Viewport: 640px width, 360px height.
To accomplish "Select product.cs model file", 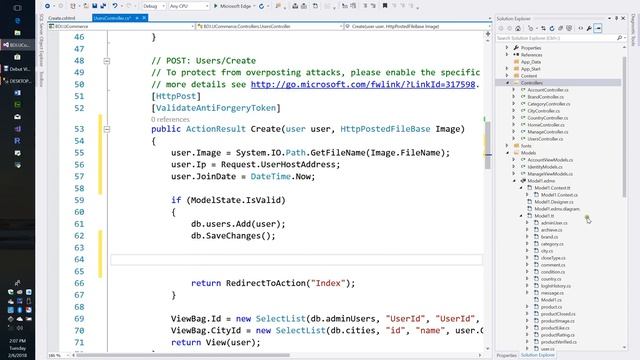I will [x=551, y=307].
